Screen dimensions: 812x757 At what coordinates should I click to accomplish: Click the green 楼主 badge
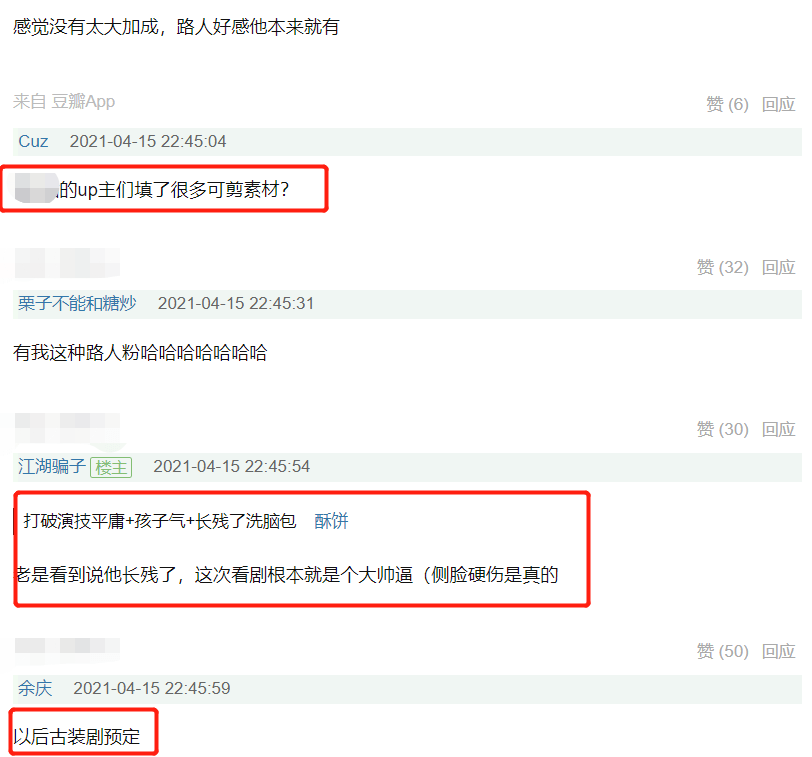[x=111, y=468]
